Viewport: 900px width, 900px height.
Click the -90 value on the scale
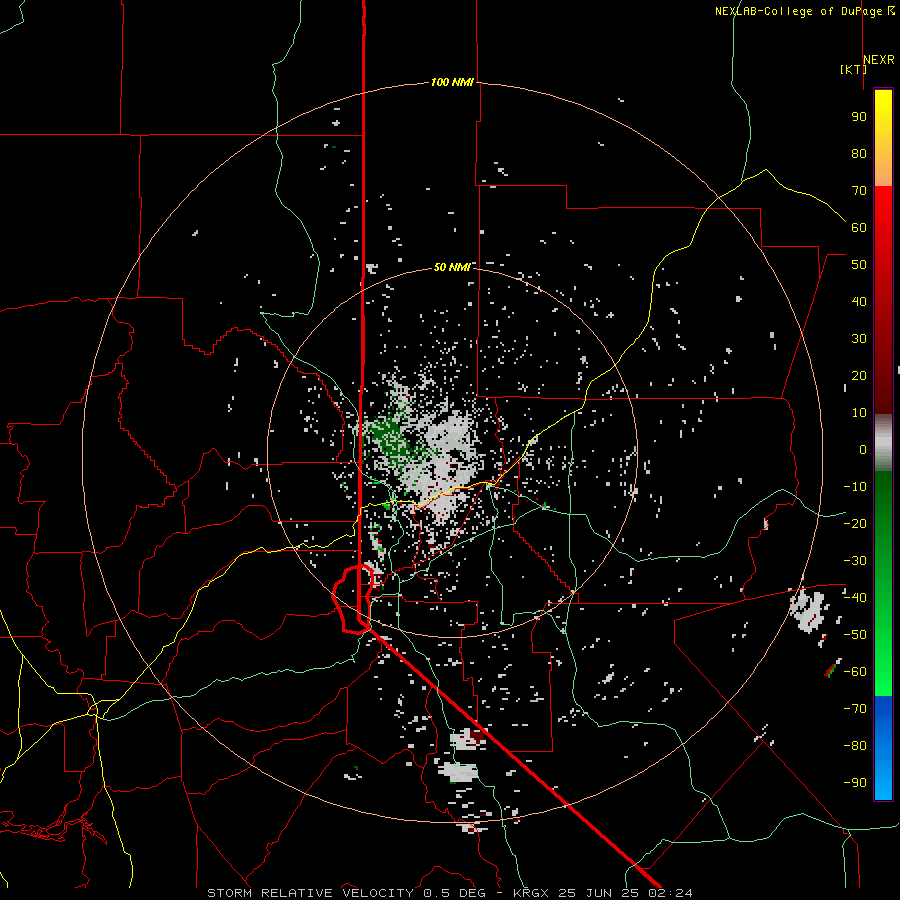coord(855,783)
